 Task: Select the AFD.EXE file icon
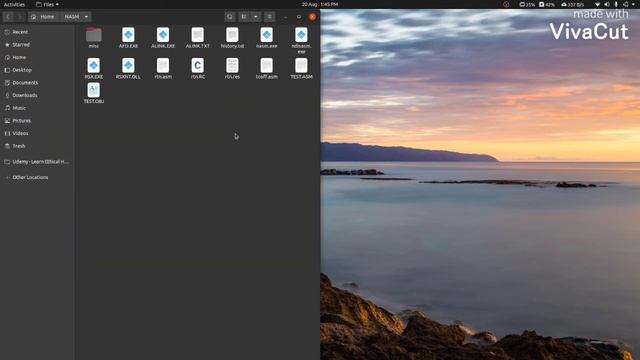pos(128,35)
